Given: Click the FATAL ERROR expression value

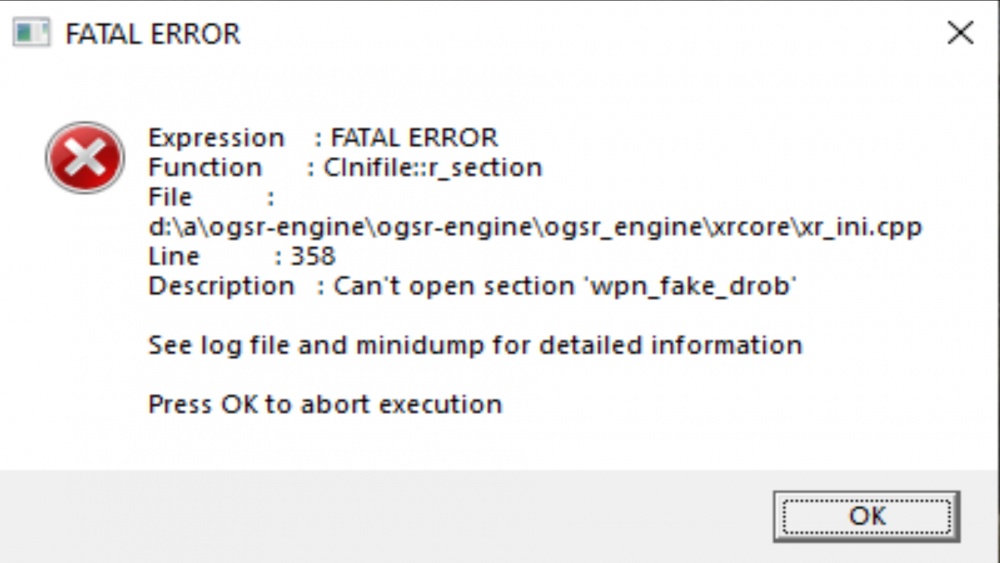Looking at the screenshot, I should point(414,138).
